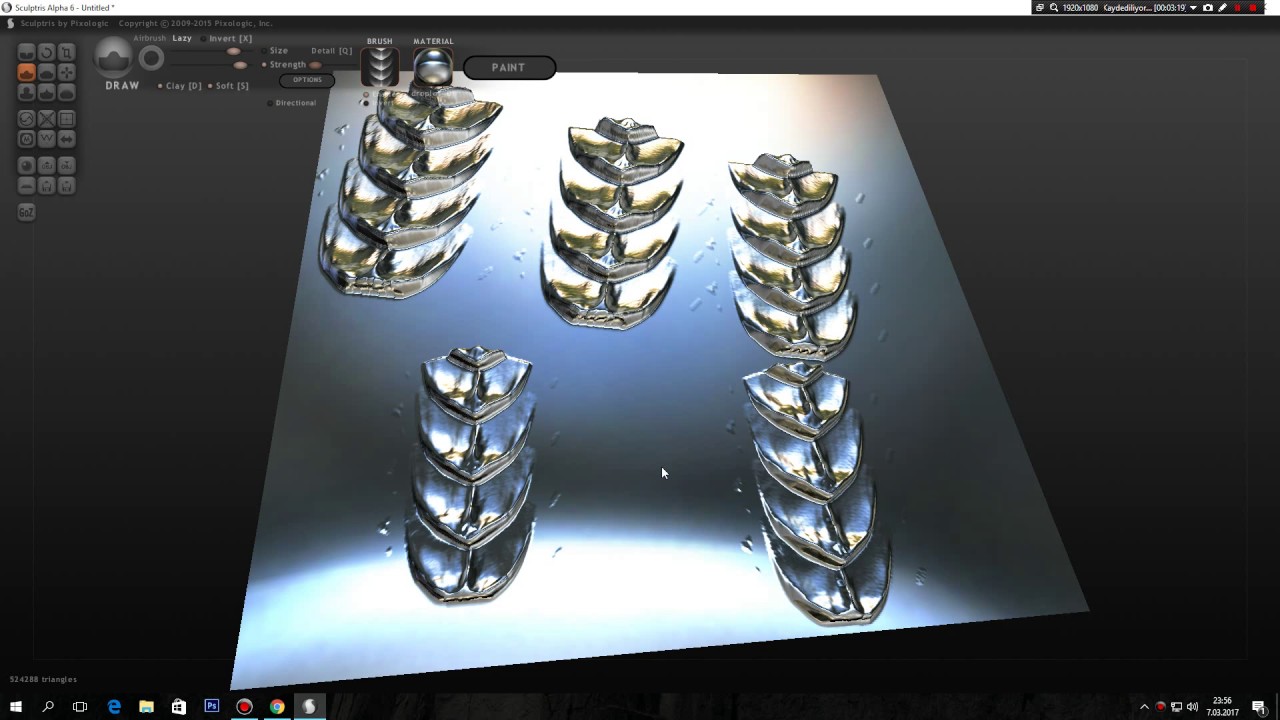Select the Crease brush tool
The width and height of the screenshot is (1280, 720).
27,52
